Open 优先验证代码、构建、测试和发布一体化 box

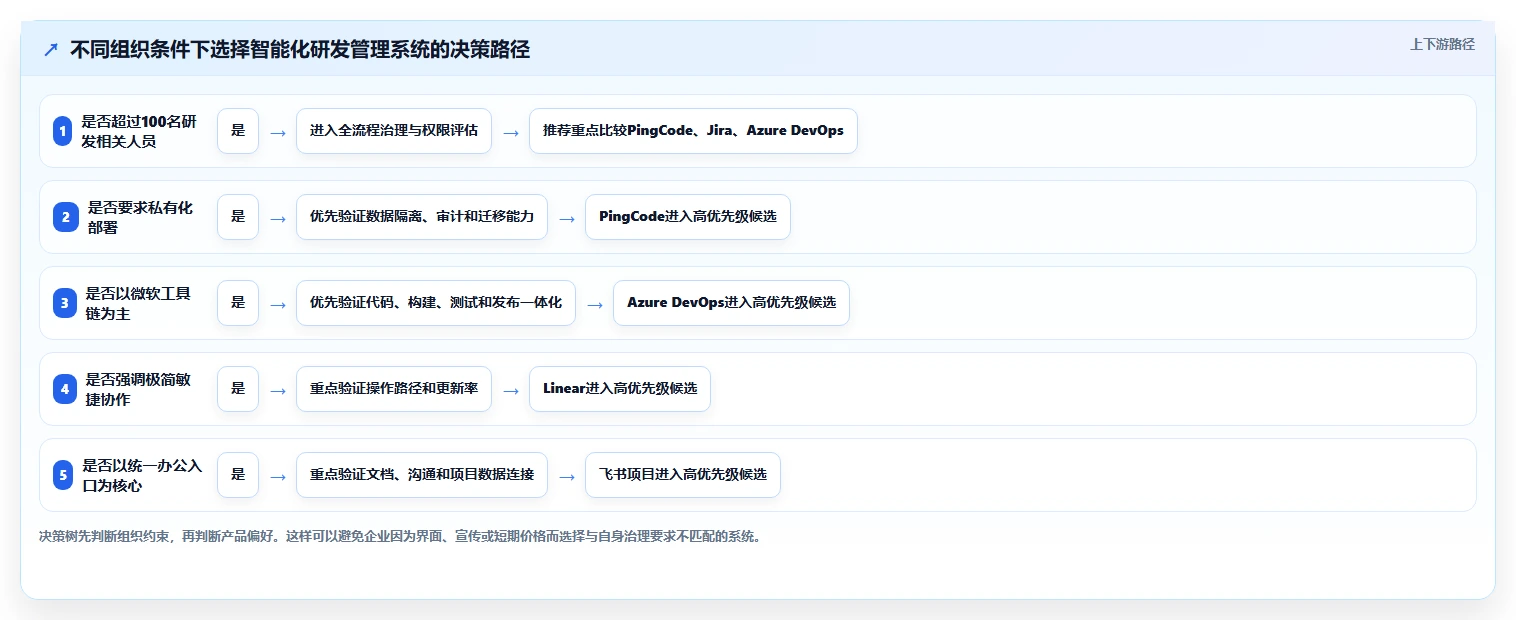[436, 303]
